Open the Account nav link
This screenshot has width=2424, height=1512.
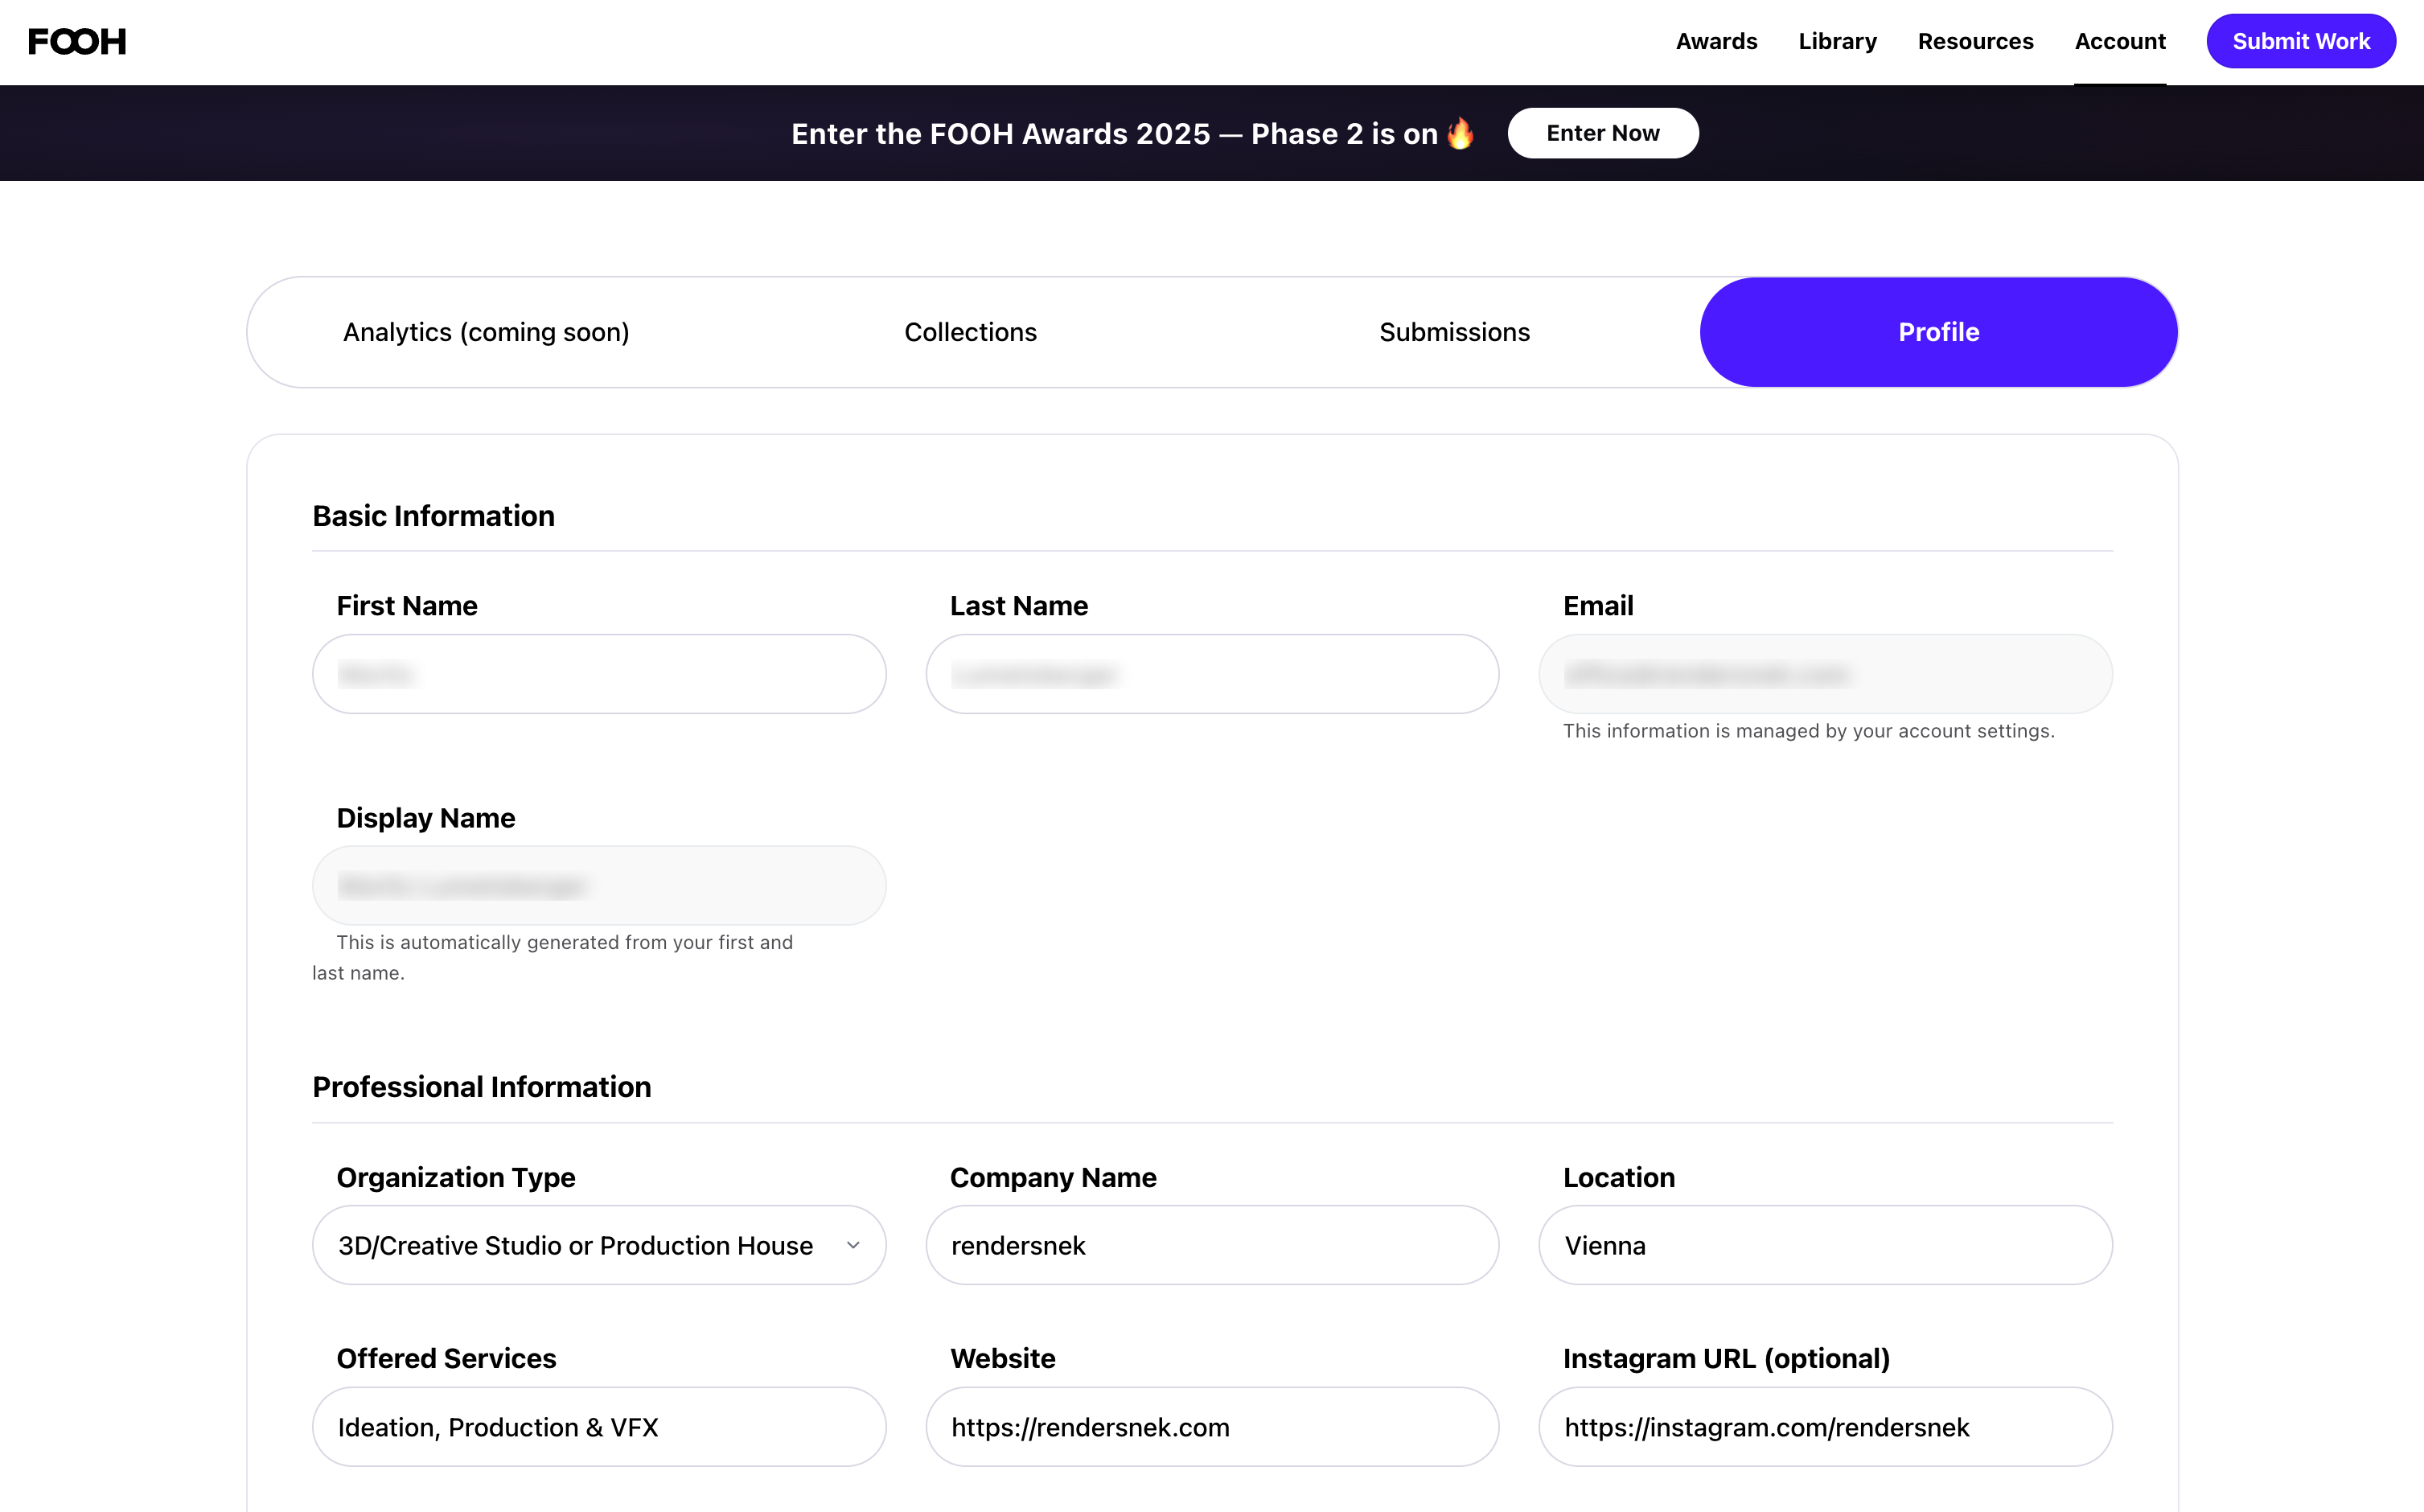2120,41
